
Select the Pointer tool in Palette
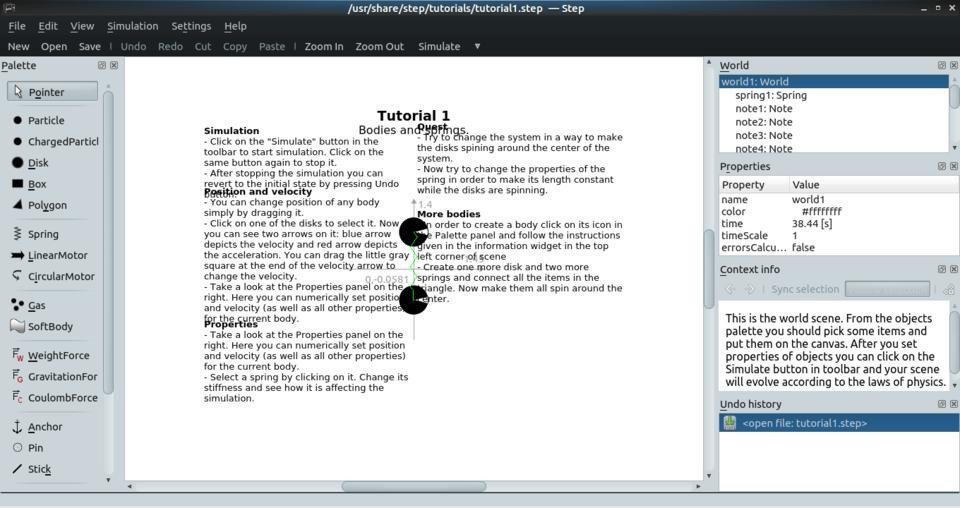52,92
